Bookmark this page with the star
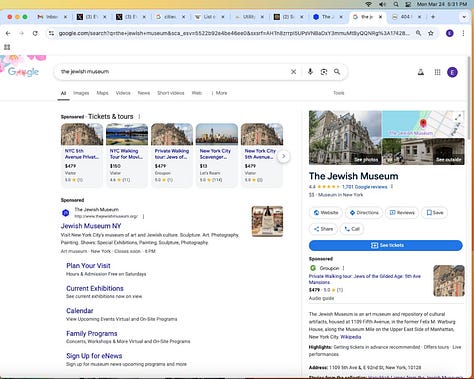This screenshot has height=379, width=474. tap(431, 33)
